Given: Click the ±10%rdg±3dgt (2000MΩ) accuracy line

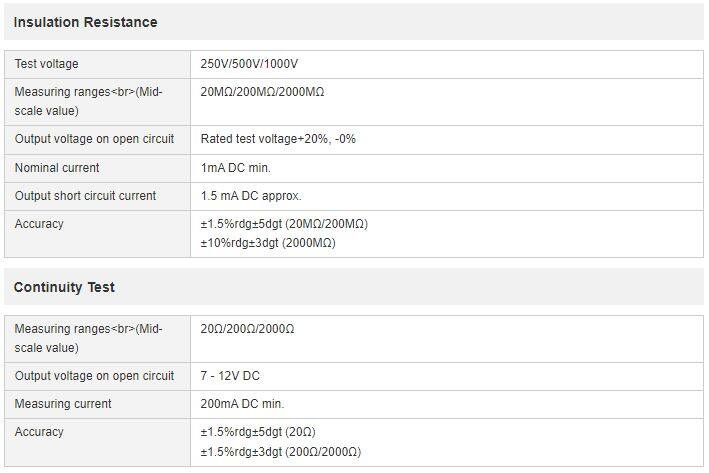Looking at the screenshot, I should 268,243.
